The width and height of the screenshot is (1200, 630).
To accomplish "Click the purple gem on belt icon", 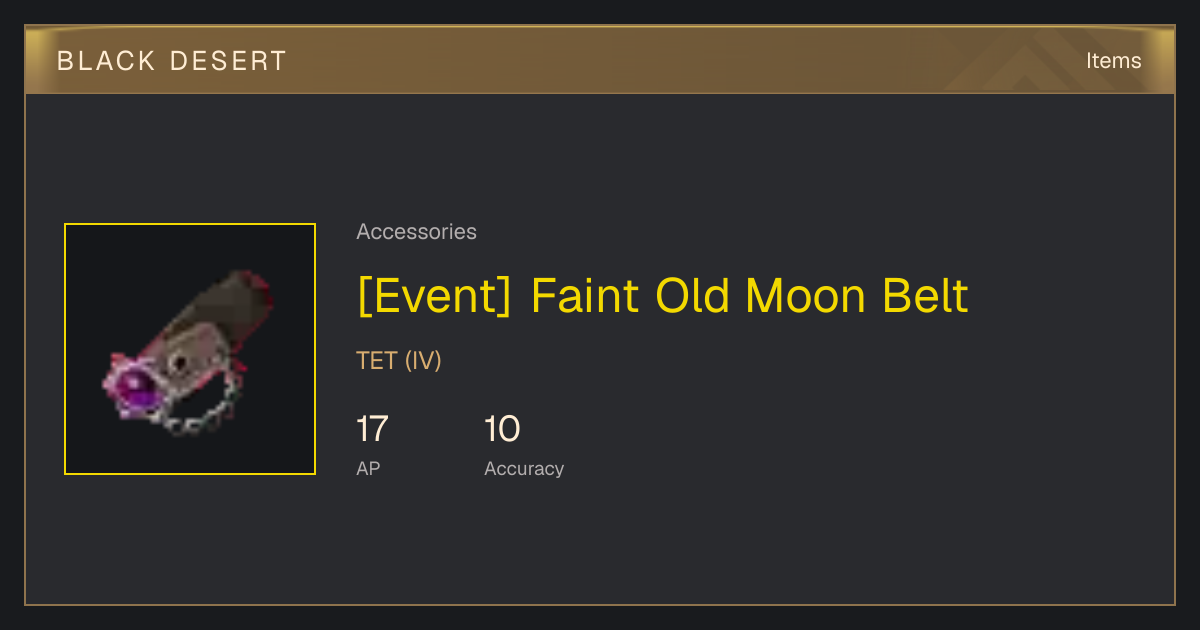I will (135, 386).
